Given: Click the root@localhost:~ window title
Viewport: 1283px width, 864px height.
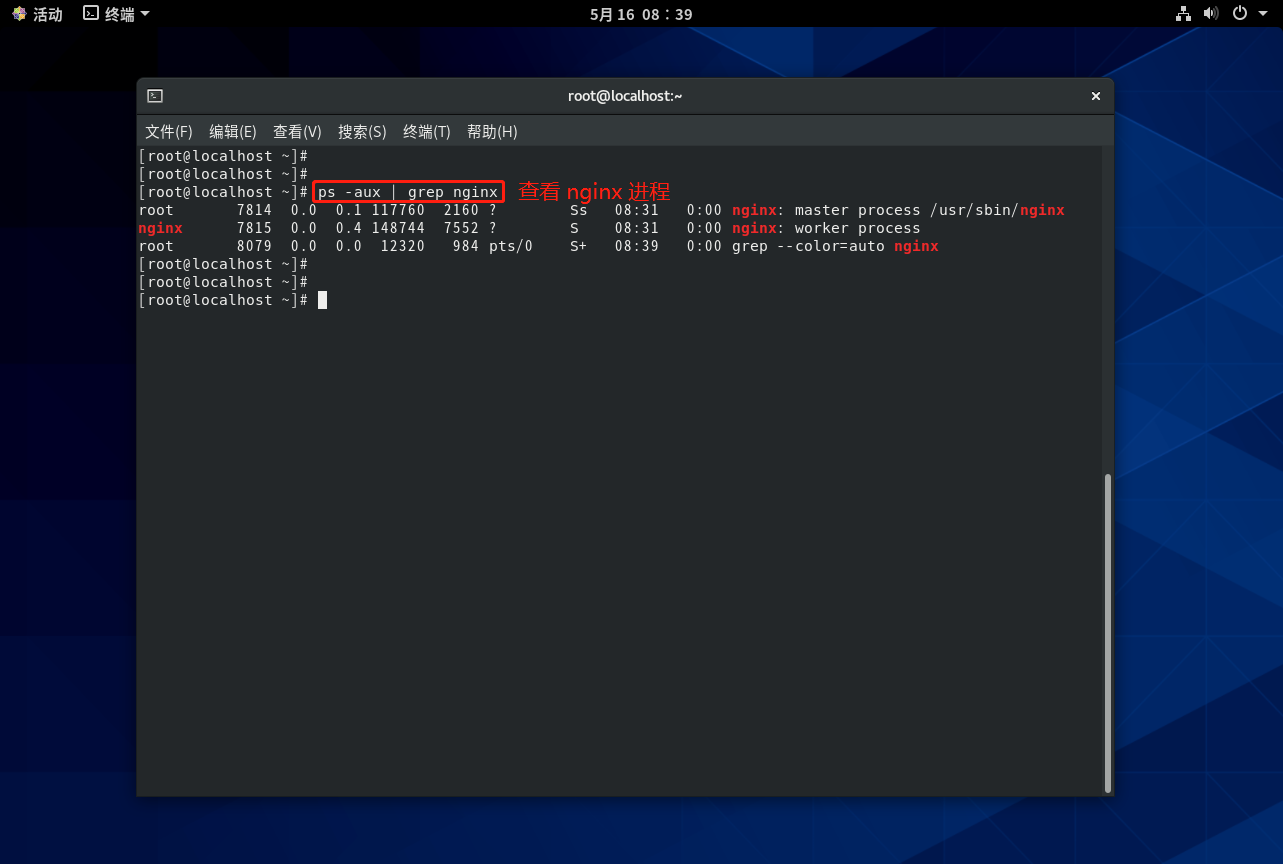Looking at the screenshot, I should point(625,96).
